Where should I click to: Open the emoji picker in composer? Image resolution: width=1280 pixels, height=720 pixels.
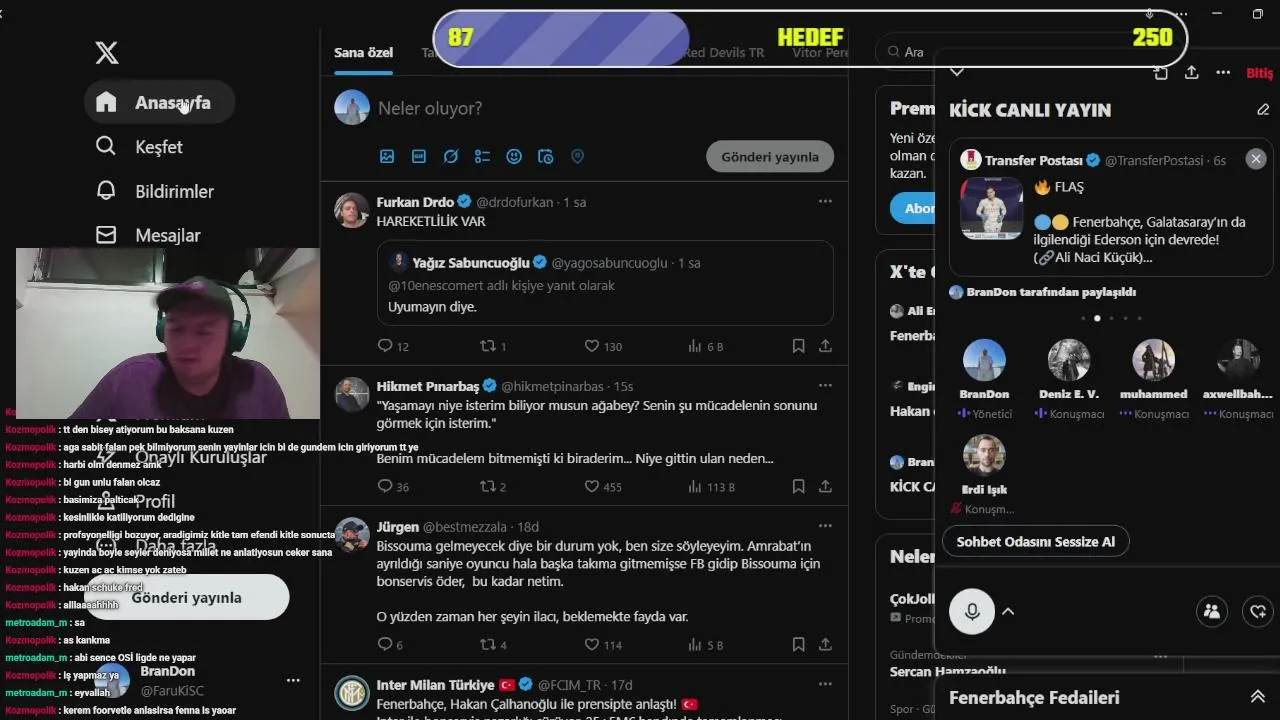tap(514, 156)
